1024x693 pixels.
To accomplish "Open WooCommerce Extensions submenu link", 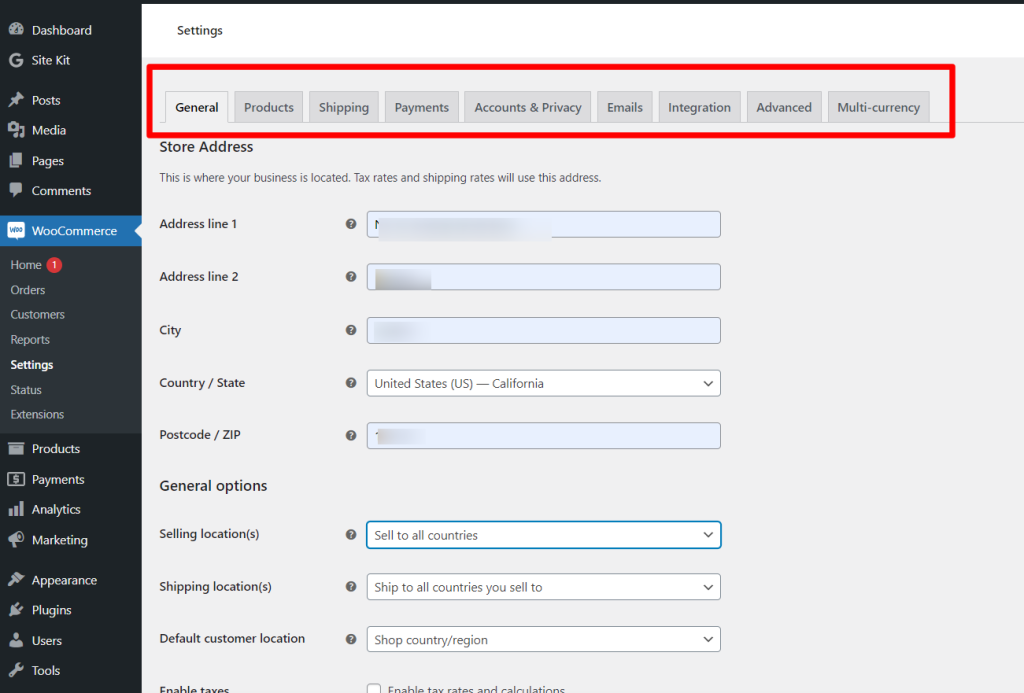I will coord(37,414).
